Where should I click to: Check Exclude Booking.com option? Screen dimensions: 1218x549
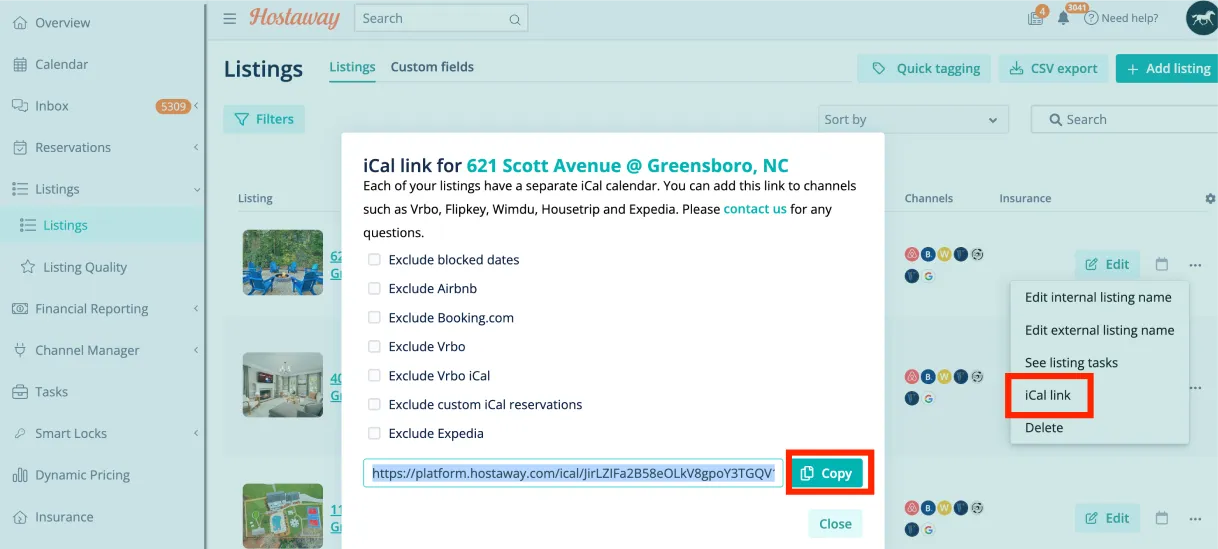point(374,317)
